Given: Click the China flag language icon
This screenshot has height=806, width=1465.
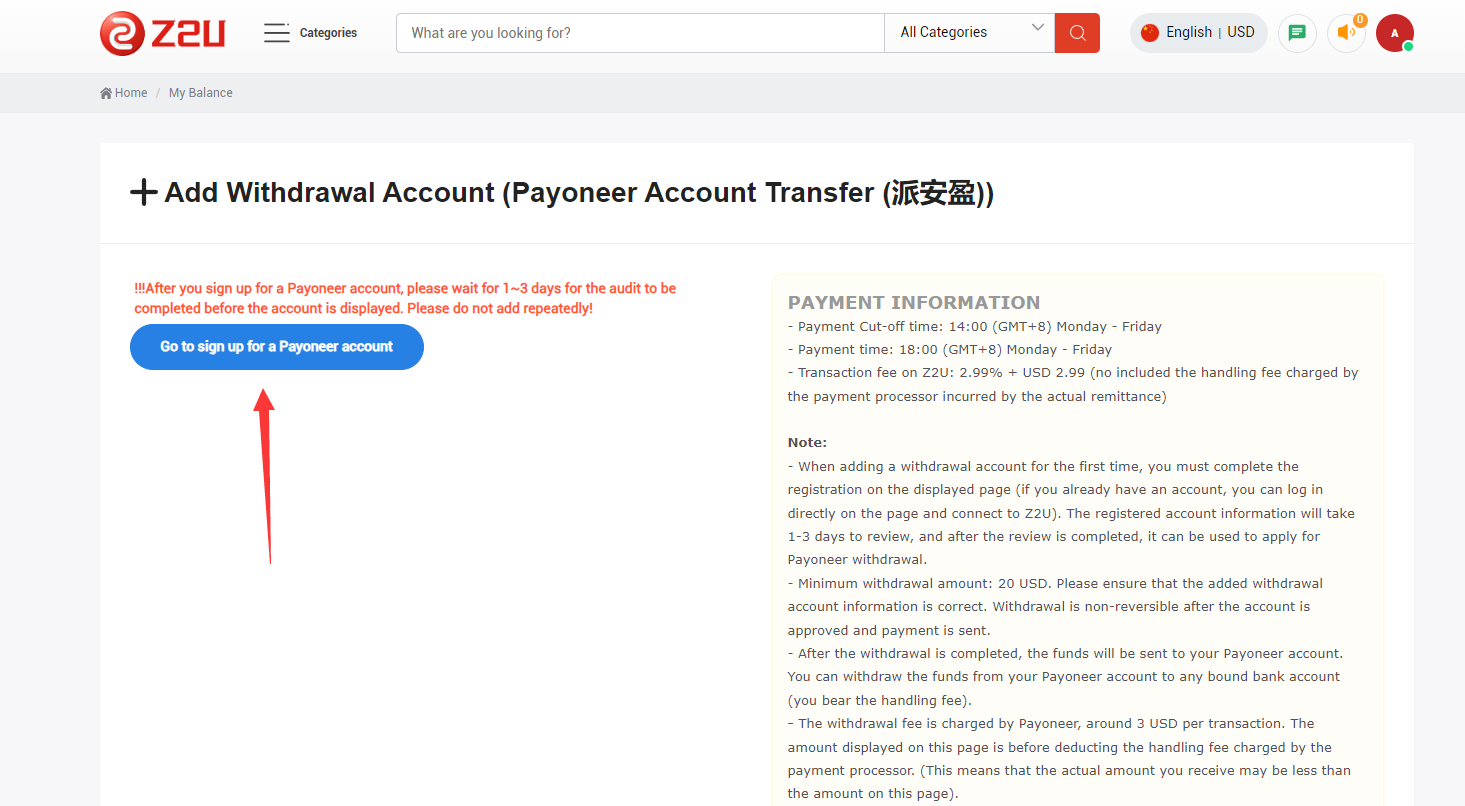Looking at the screenshot, I should click(x=1150, y=32).
